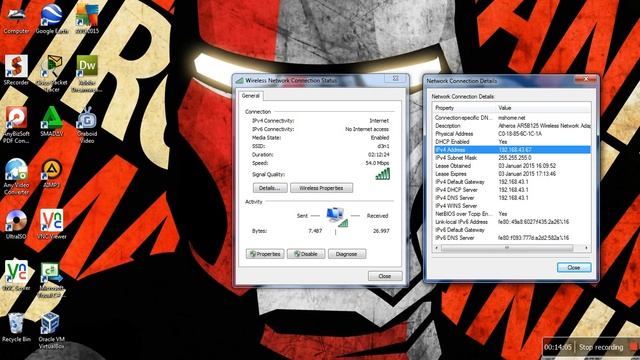Click the scroll-left arrow in details list

pyautogui.click(x=437, y=248)
